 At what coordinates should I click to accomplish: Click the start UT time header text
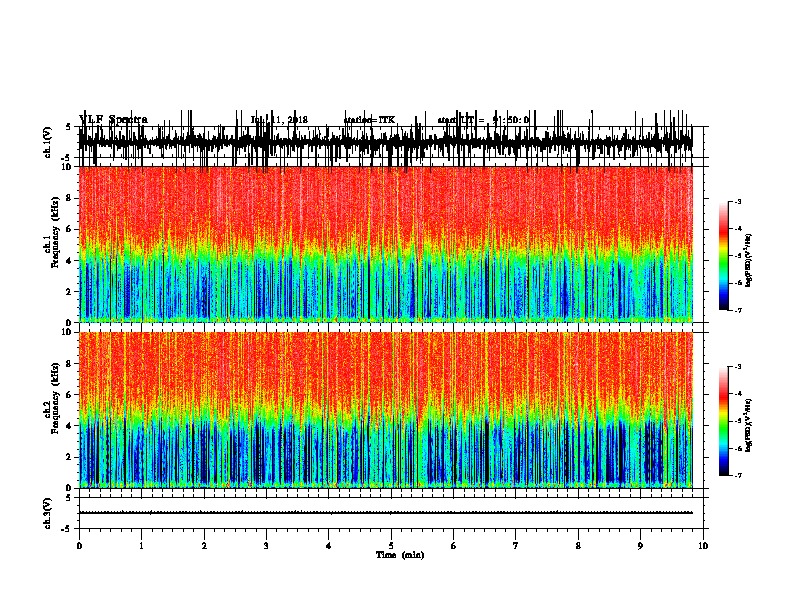click(x=483, y=120)
